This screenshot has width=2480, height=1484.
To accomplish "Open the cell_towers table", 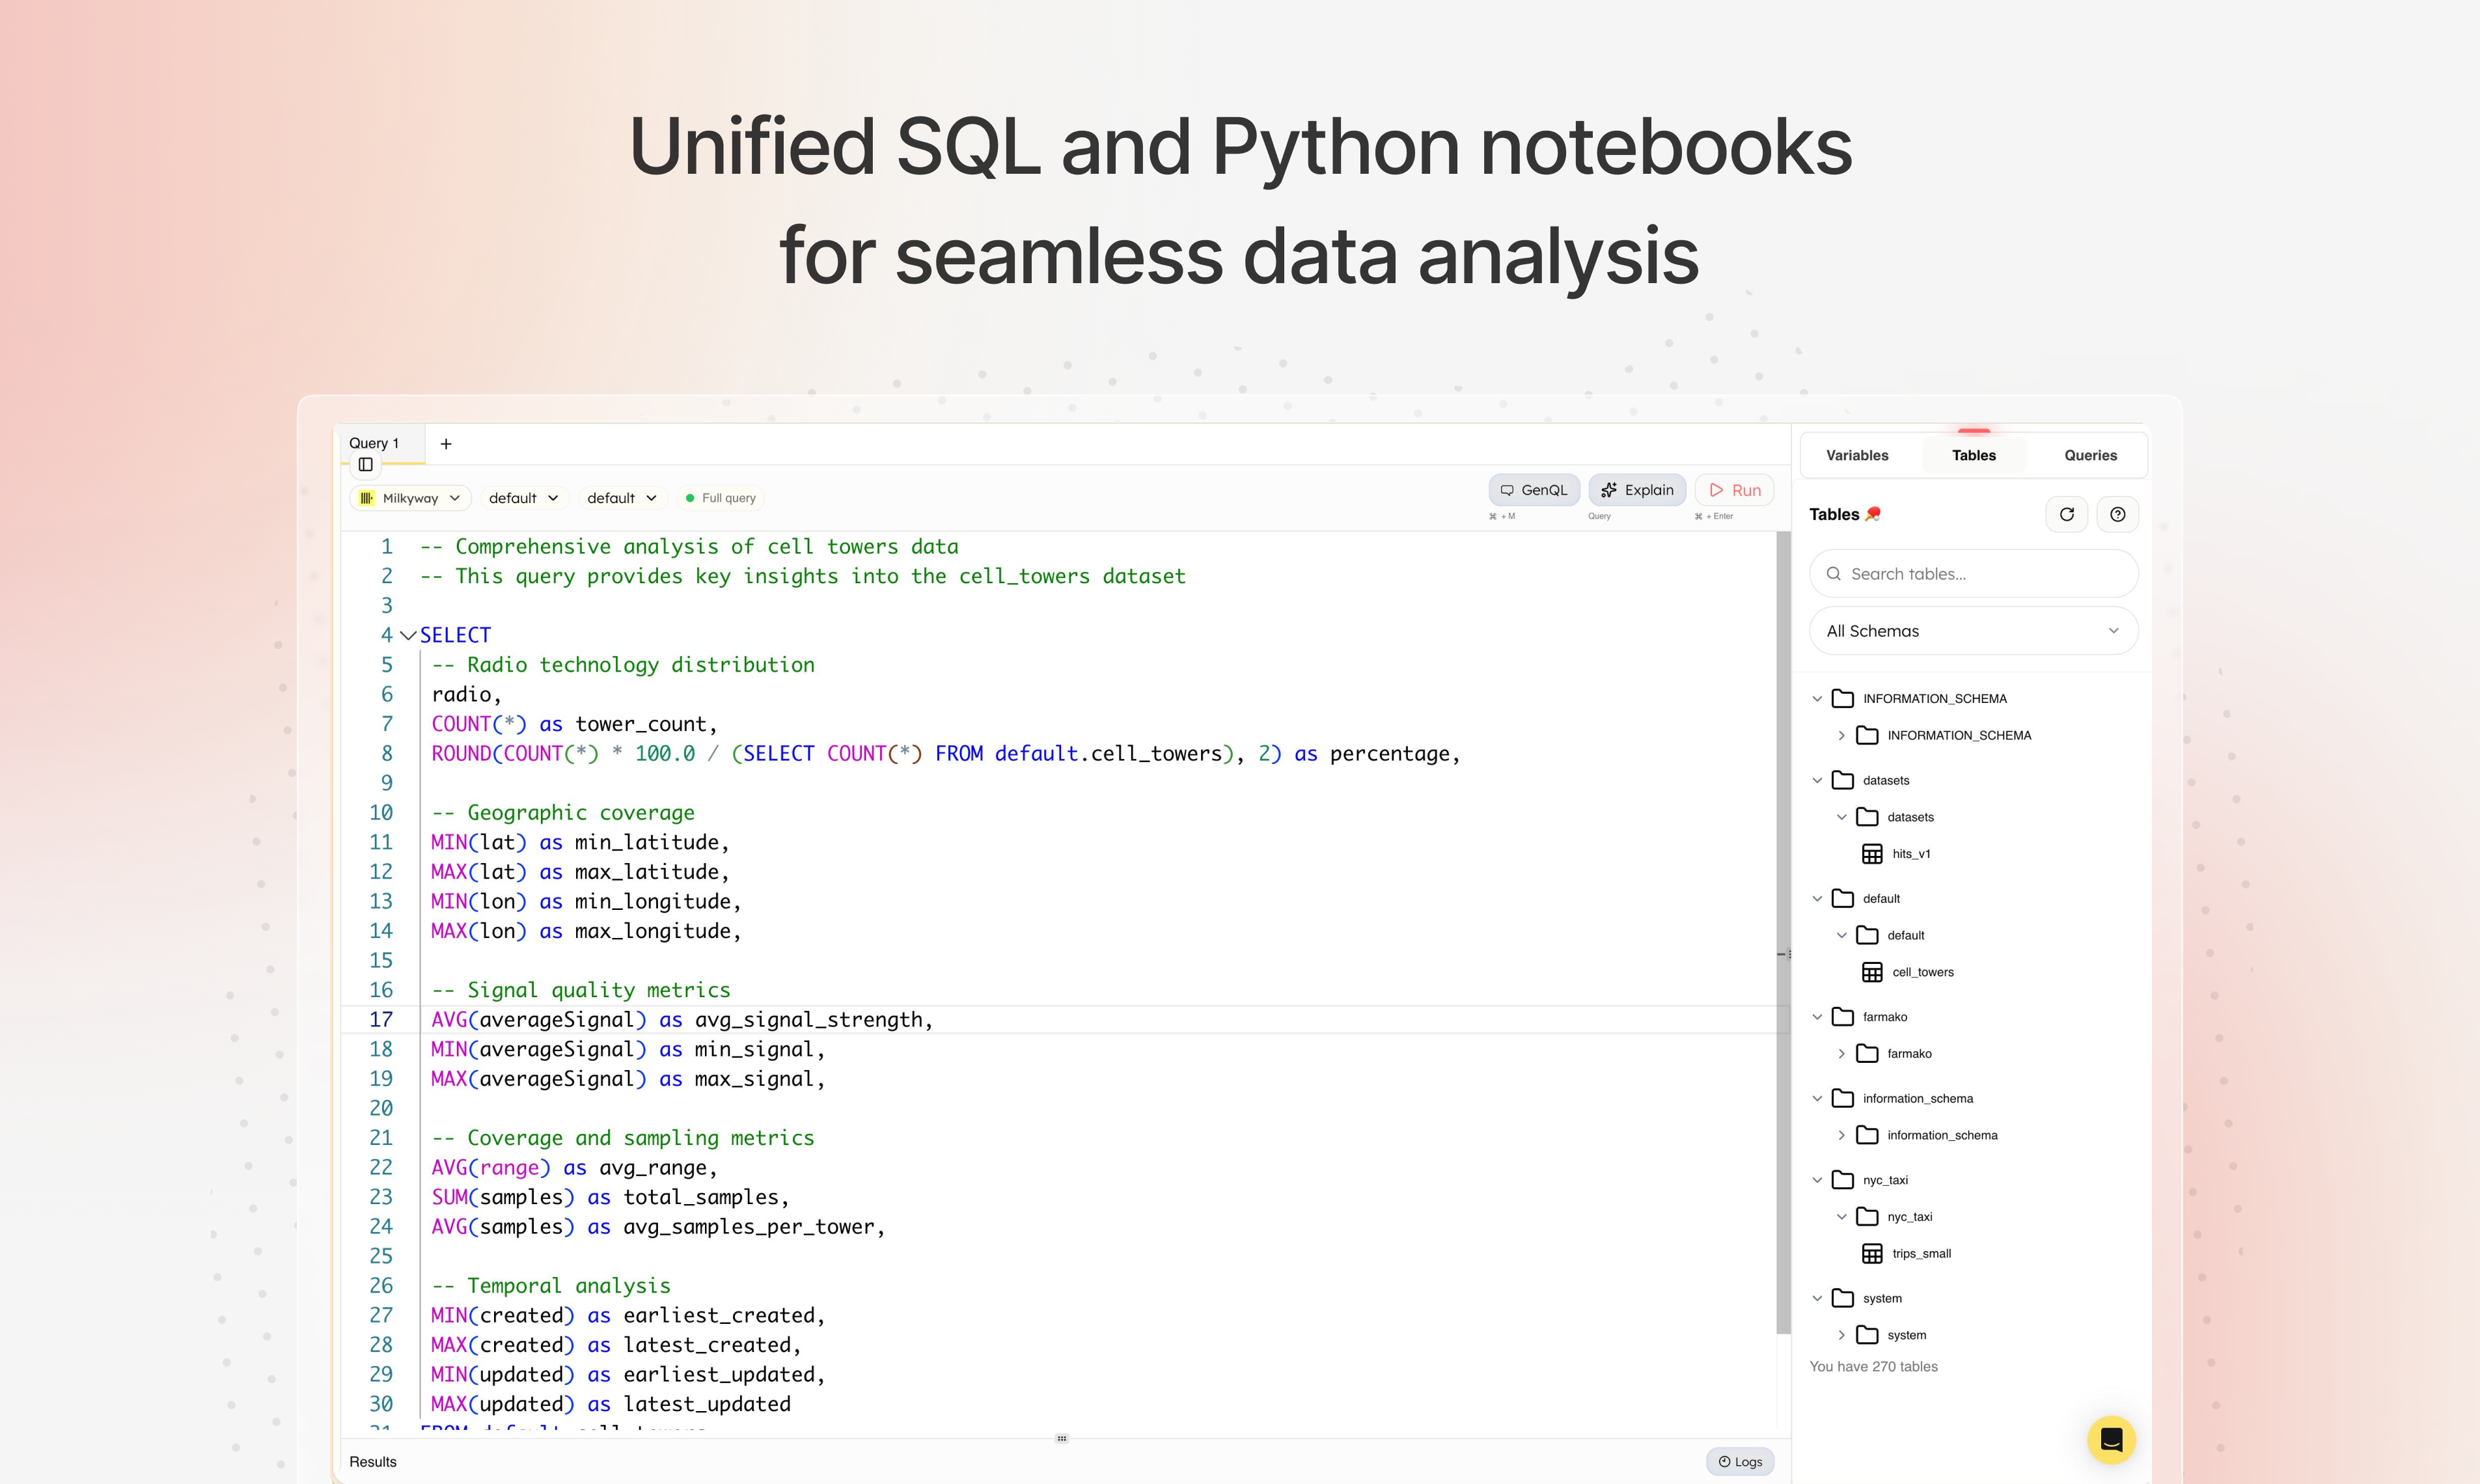I will [1922, 972].
